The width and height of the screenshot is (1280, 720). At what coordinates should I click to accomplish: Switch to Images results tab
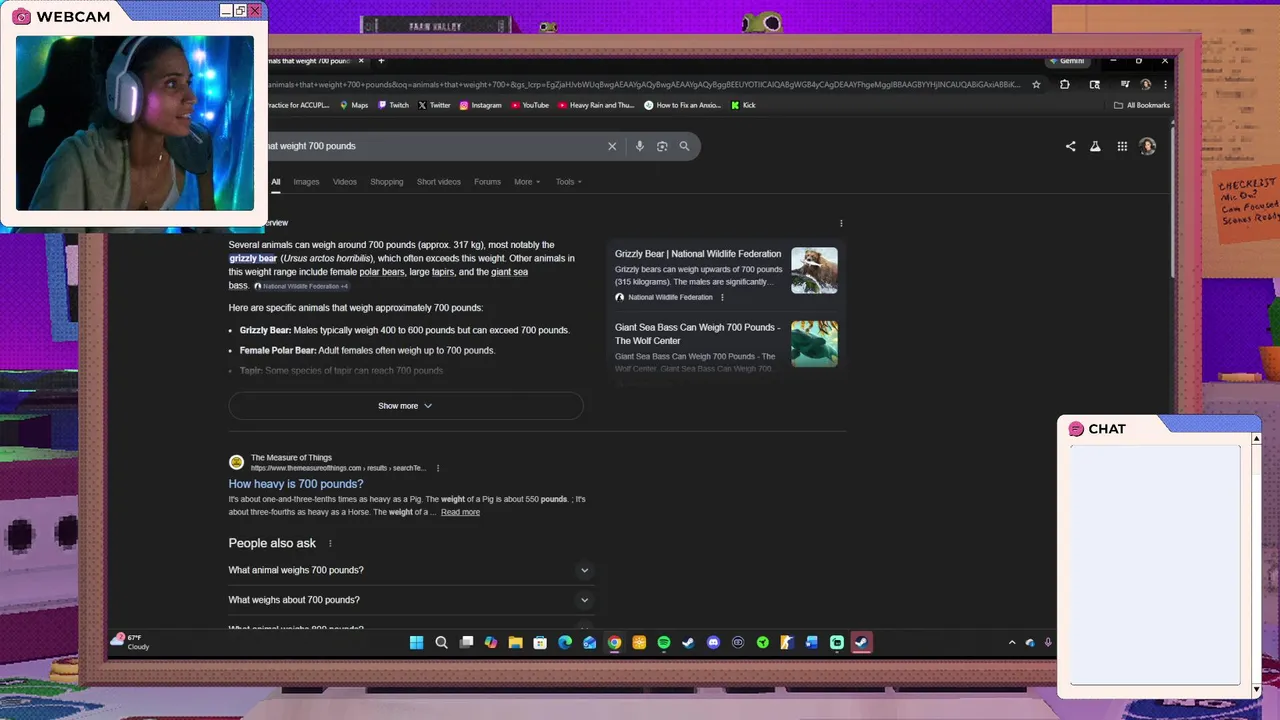306,182
